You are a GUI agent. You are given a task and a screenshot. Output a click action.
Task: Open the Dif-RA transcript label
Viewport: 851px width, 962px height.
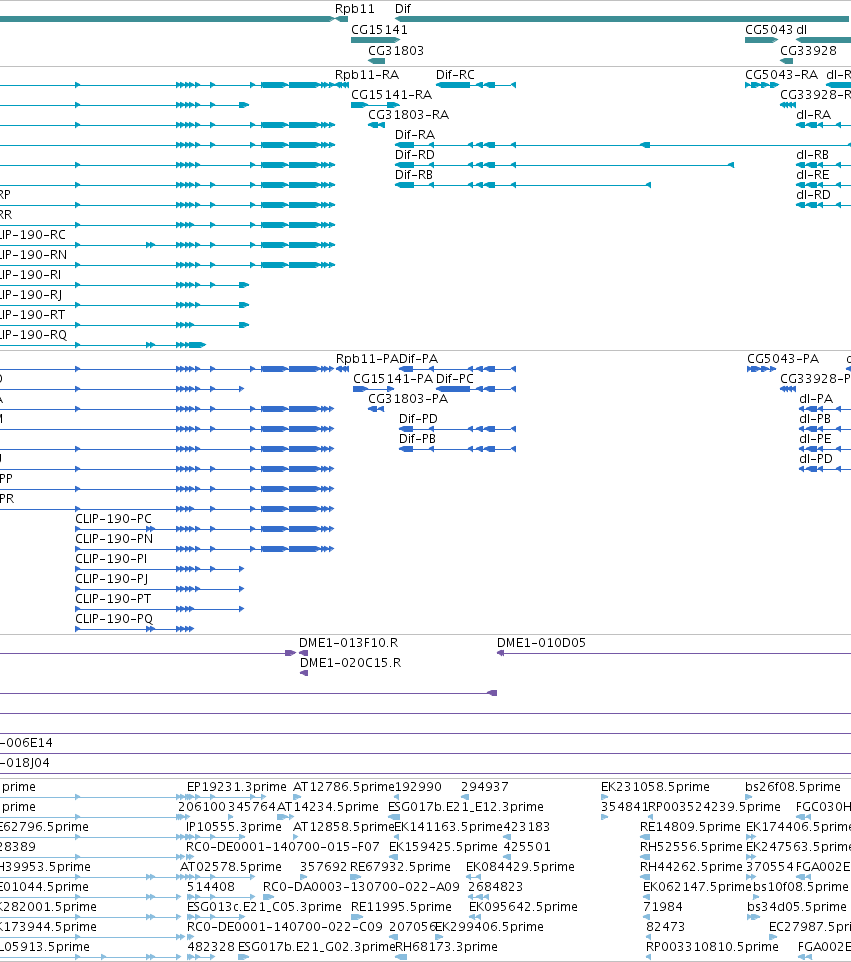coord(415,134)
